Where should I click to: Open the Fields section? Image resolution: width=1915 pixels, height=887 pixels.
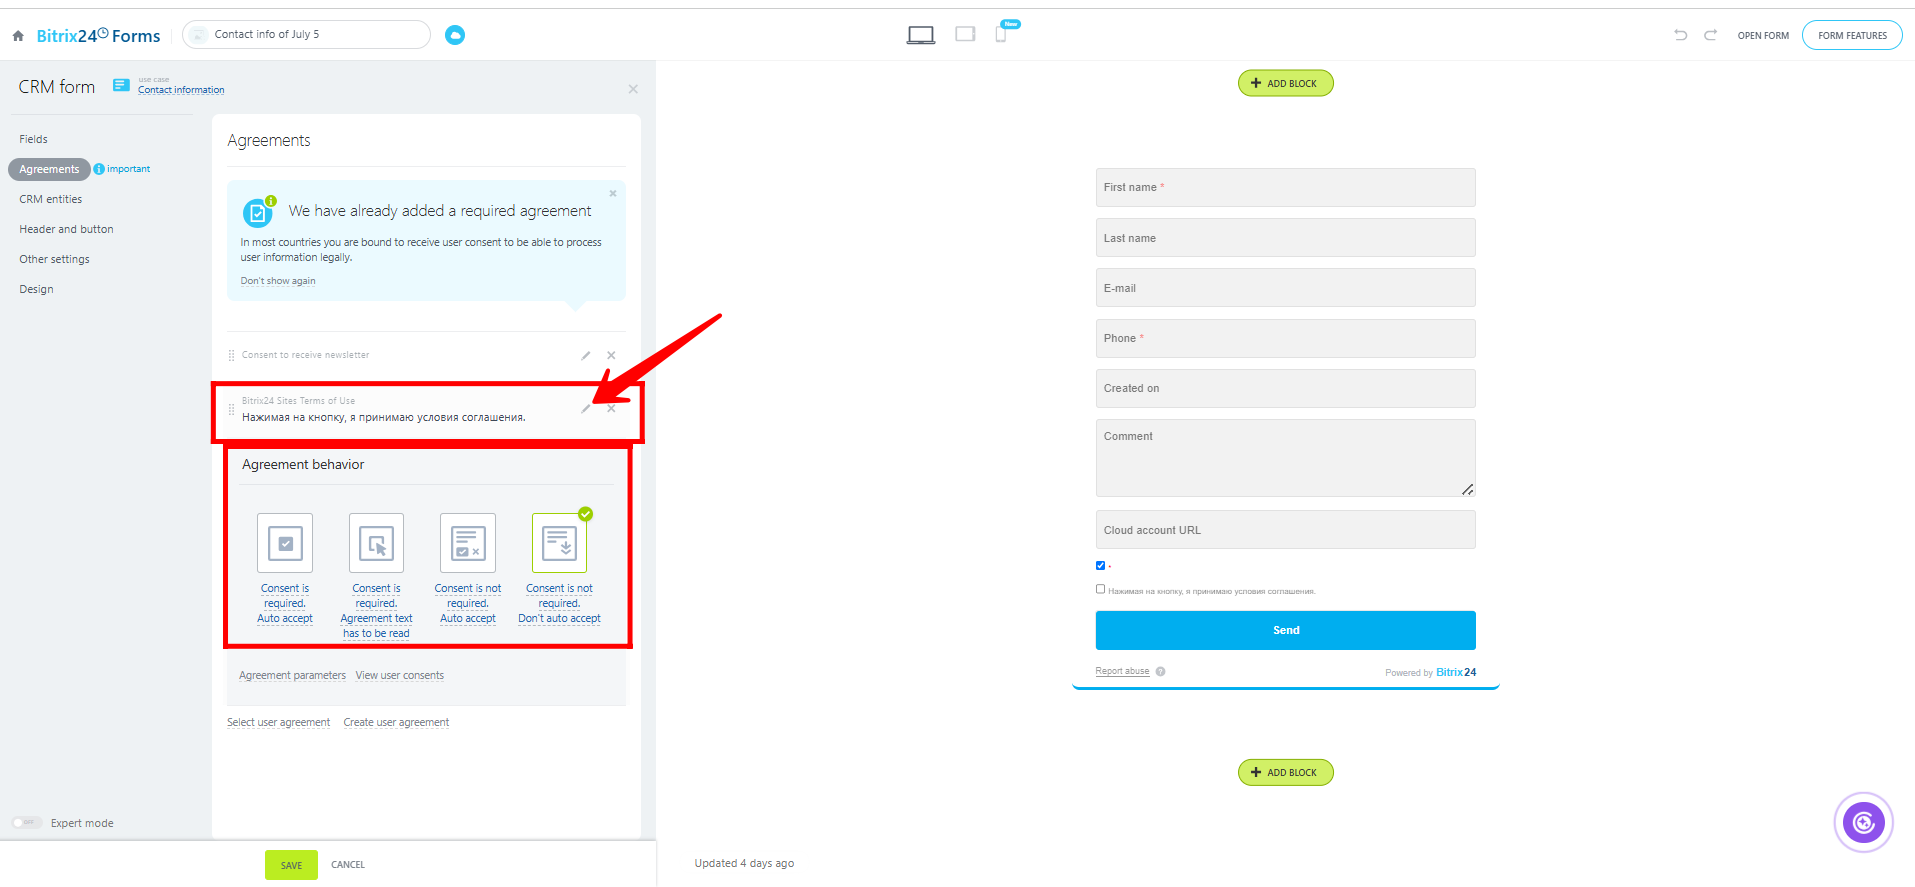(33, 139)
